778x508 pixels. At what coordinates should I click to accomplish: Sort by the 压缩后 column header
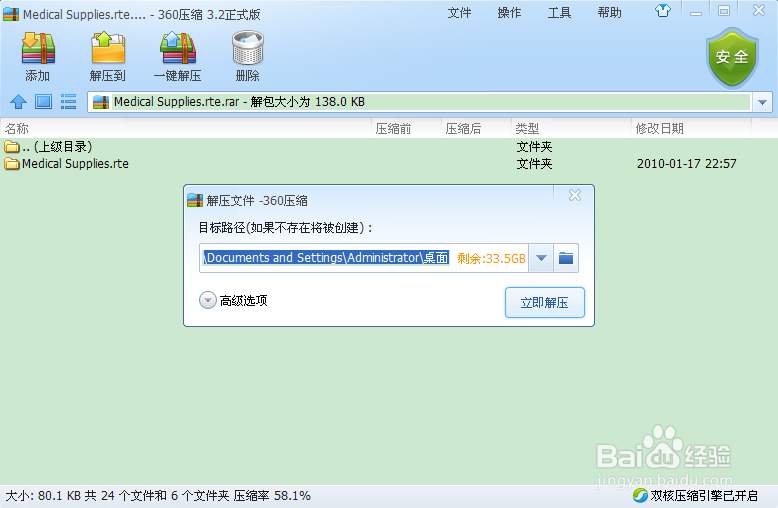[x=477, y=128]
